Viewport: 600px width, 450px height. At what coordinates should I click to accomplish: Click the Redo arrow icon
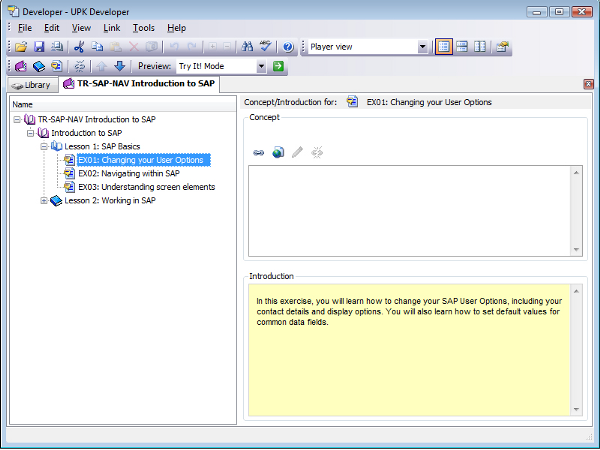(x=192, y=47)
